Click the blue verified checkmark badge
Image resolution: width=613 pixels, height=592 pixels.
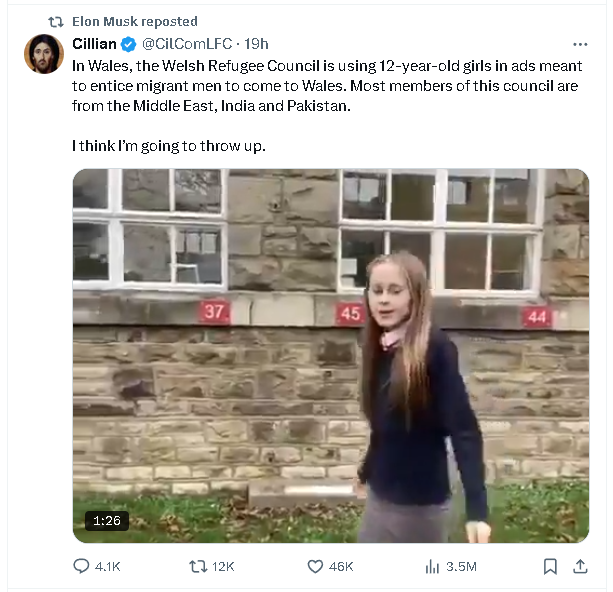click(128, 44)
